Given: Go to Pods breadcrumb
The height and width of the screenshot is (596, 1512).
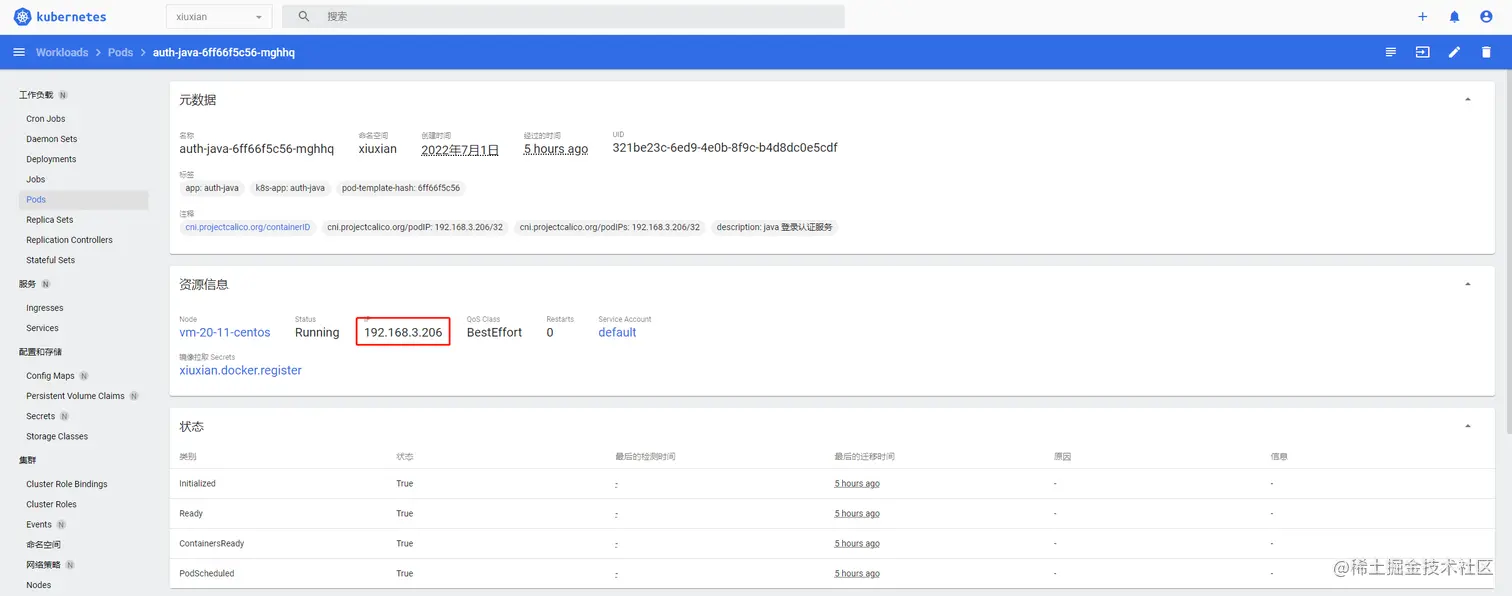Looking at the screenshot, I should click(120, 52).
